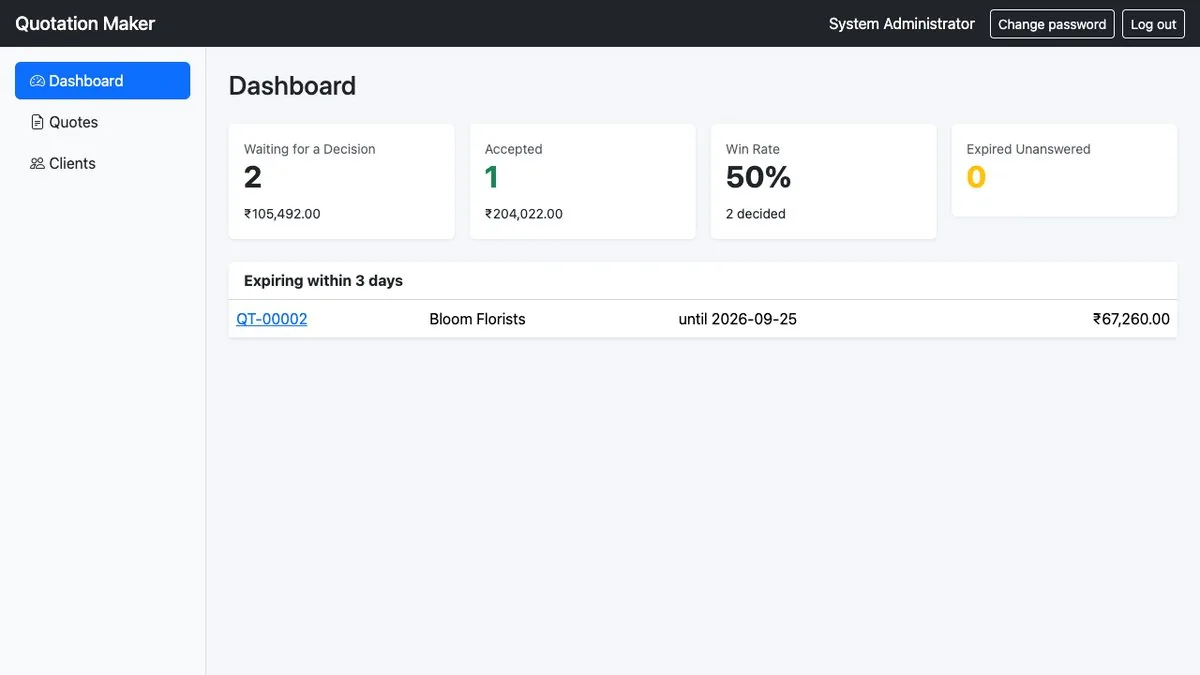The image size is (1200, 675).
Task: Select the Dashboard menu label
Action: (86, 81)
